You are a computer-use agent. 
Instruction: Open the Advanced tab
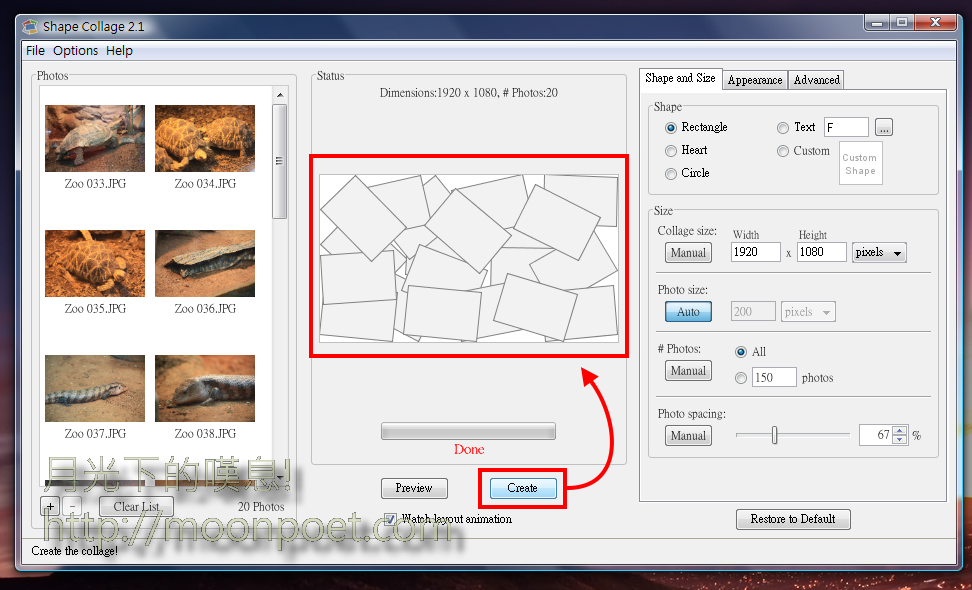(817, 80)
